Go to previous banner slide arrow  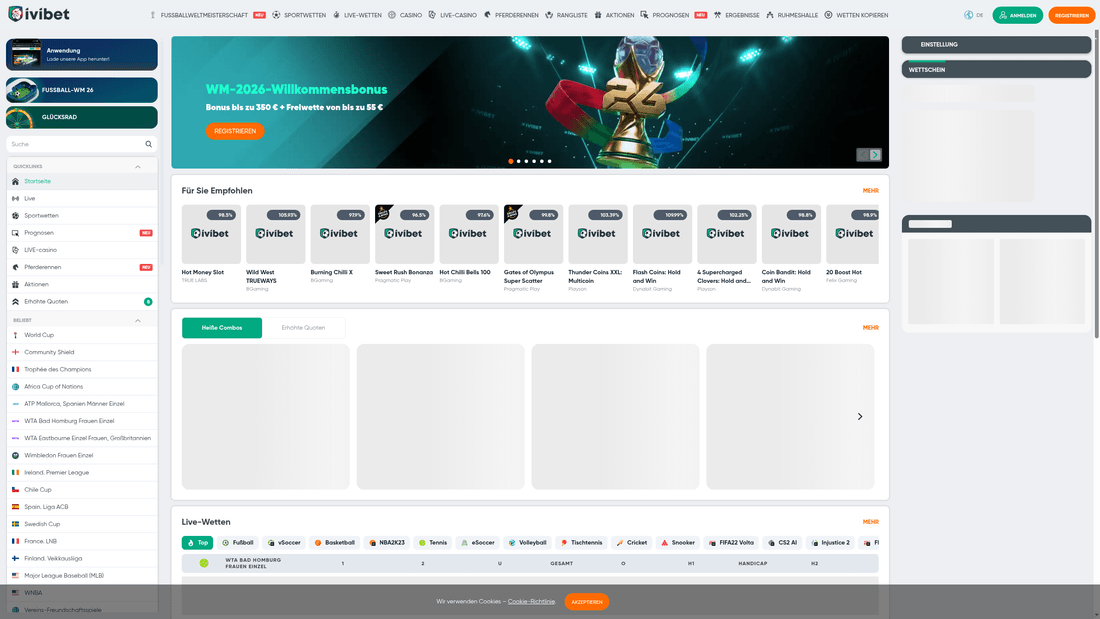click(x=863, y=155)
